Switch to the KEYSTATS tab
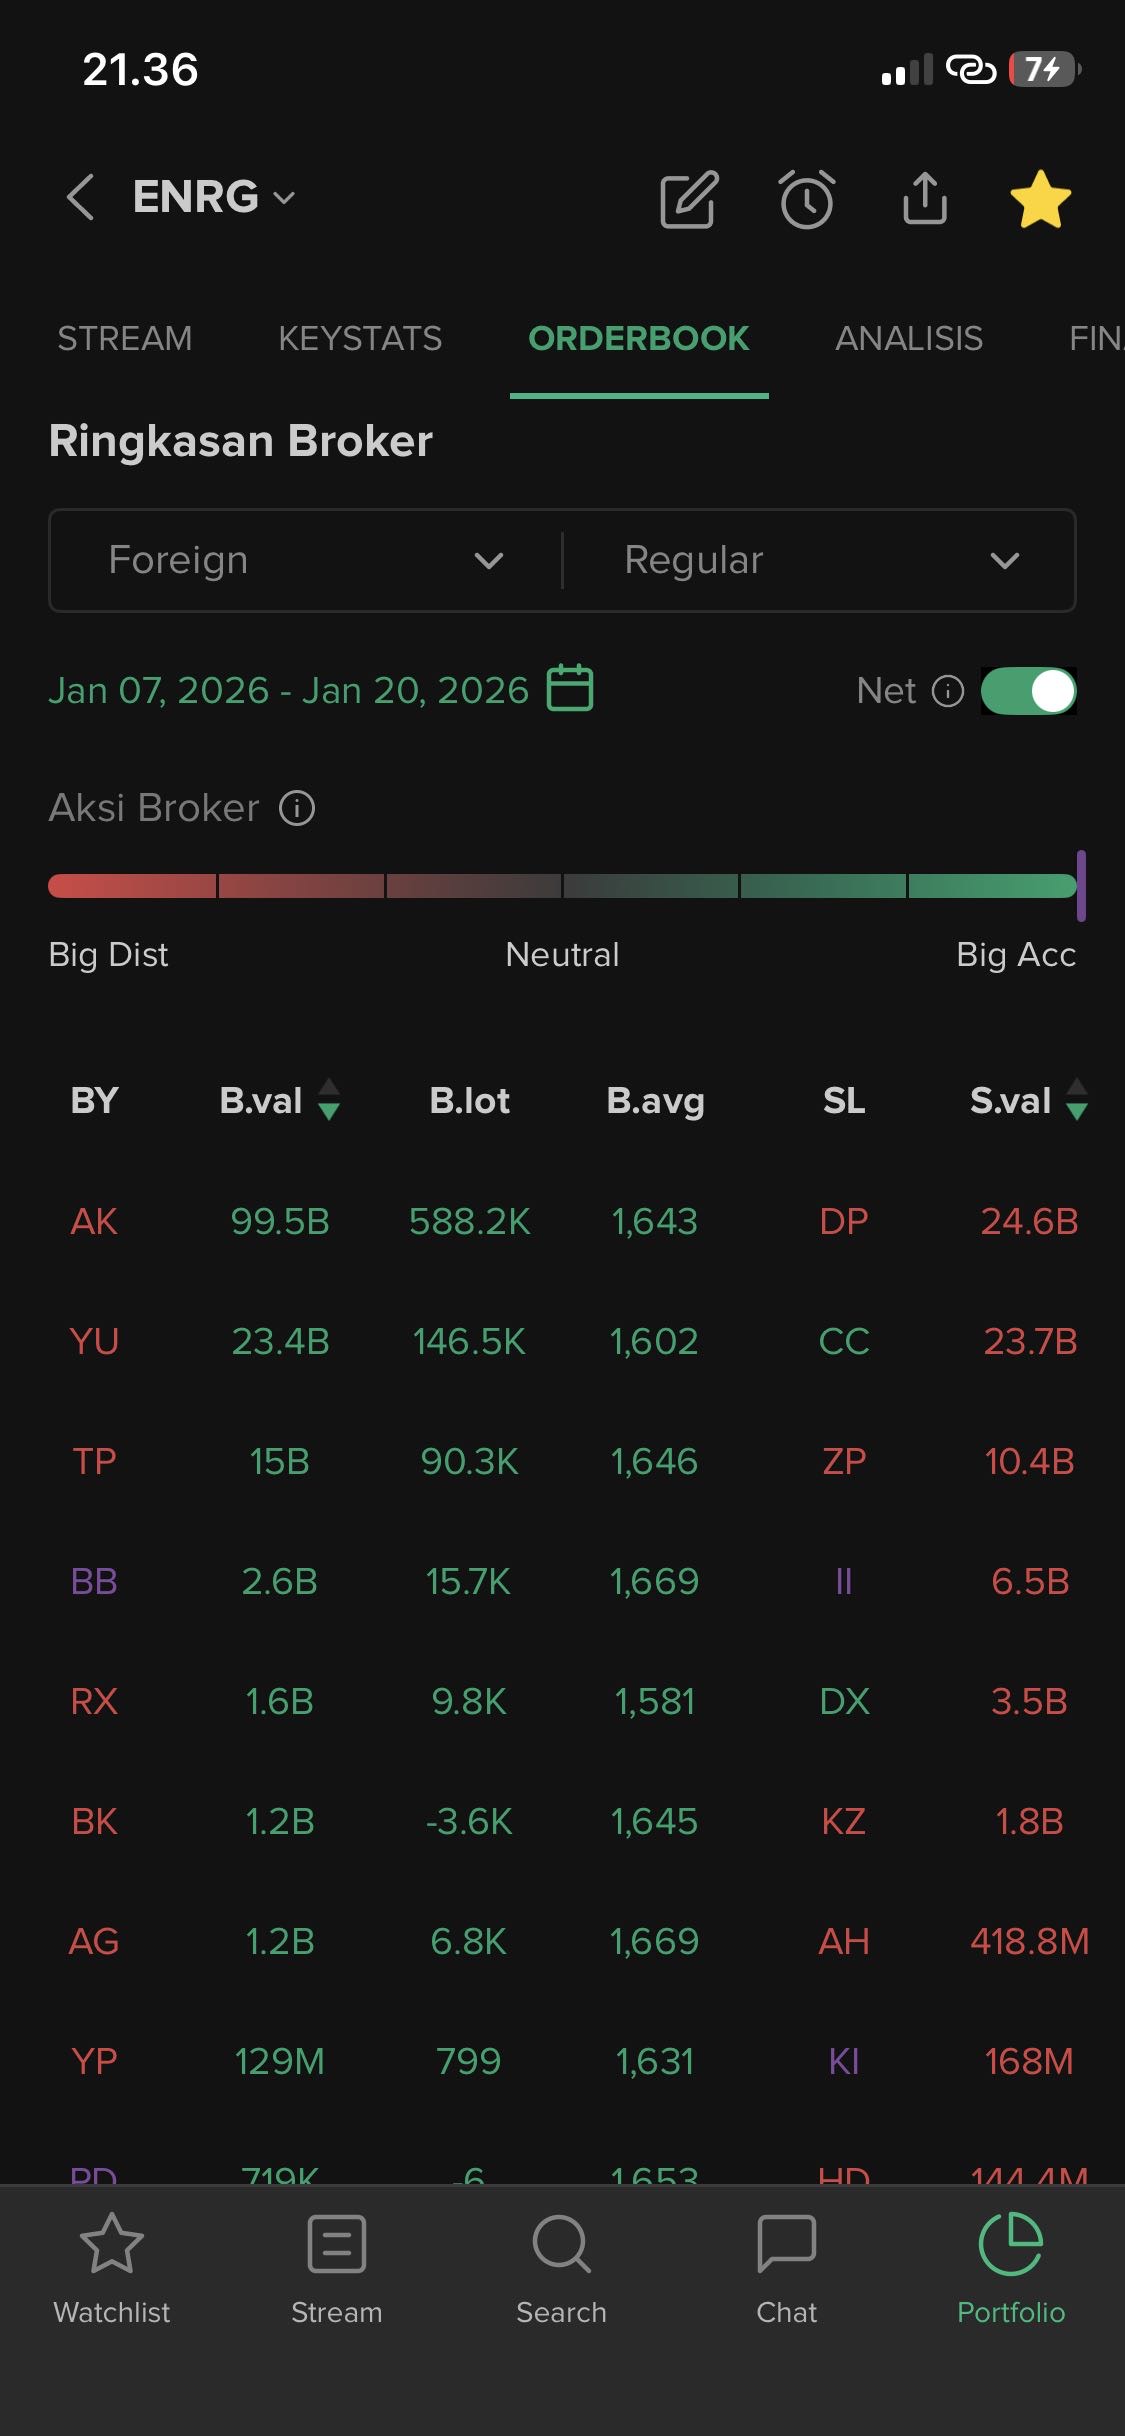This screenshot has height=2436, width=1125. pyautogui.click(x=360, y=339)
